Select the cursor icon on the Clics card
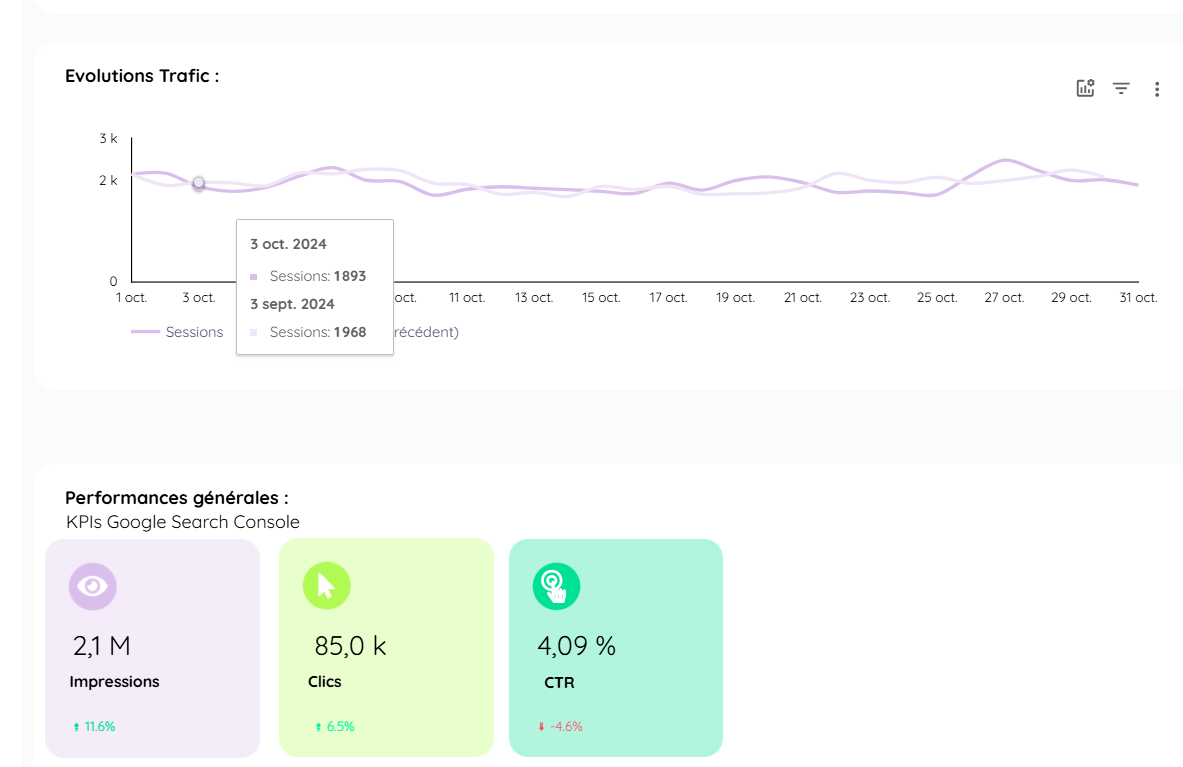This screenshot has width=1183, height=767. [x=326, y=586]
